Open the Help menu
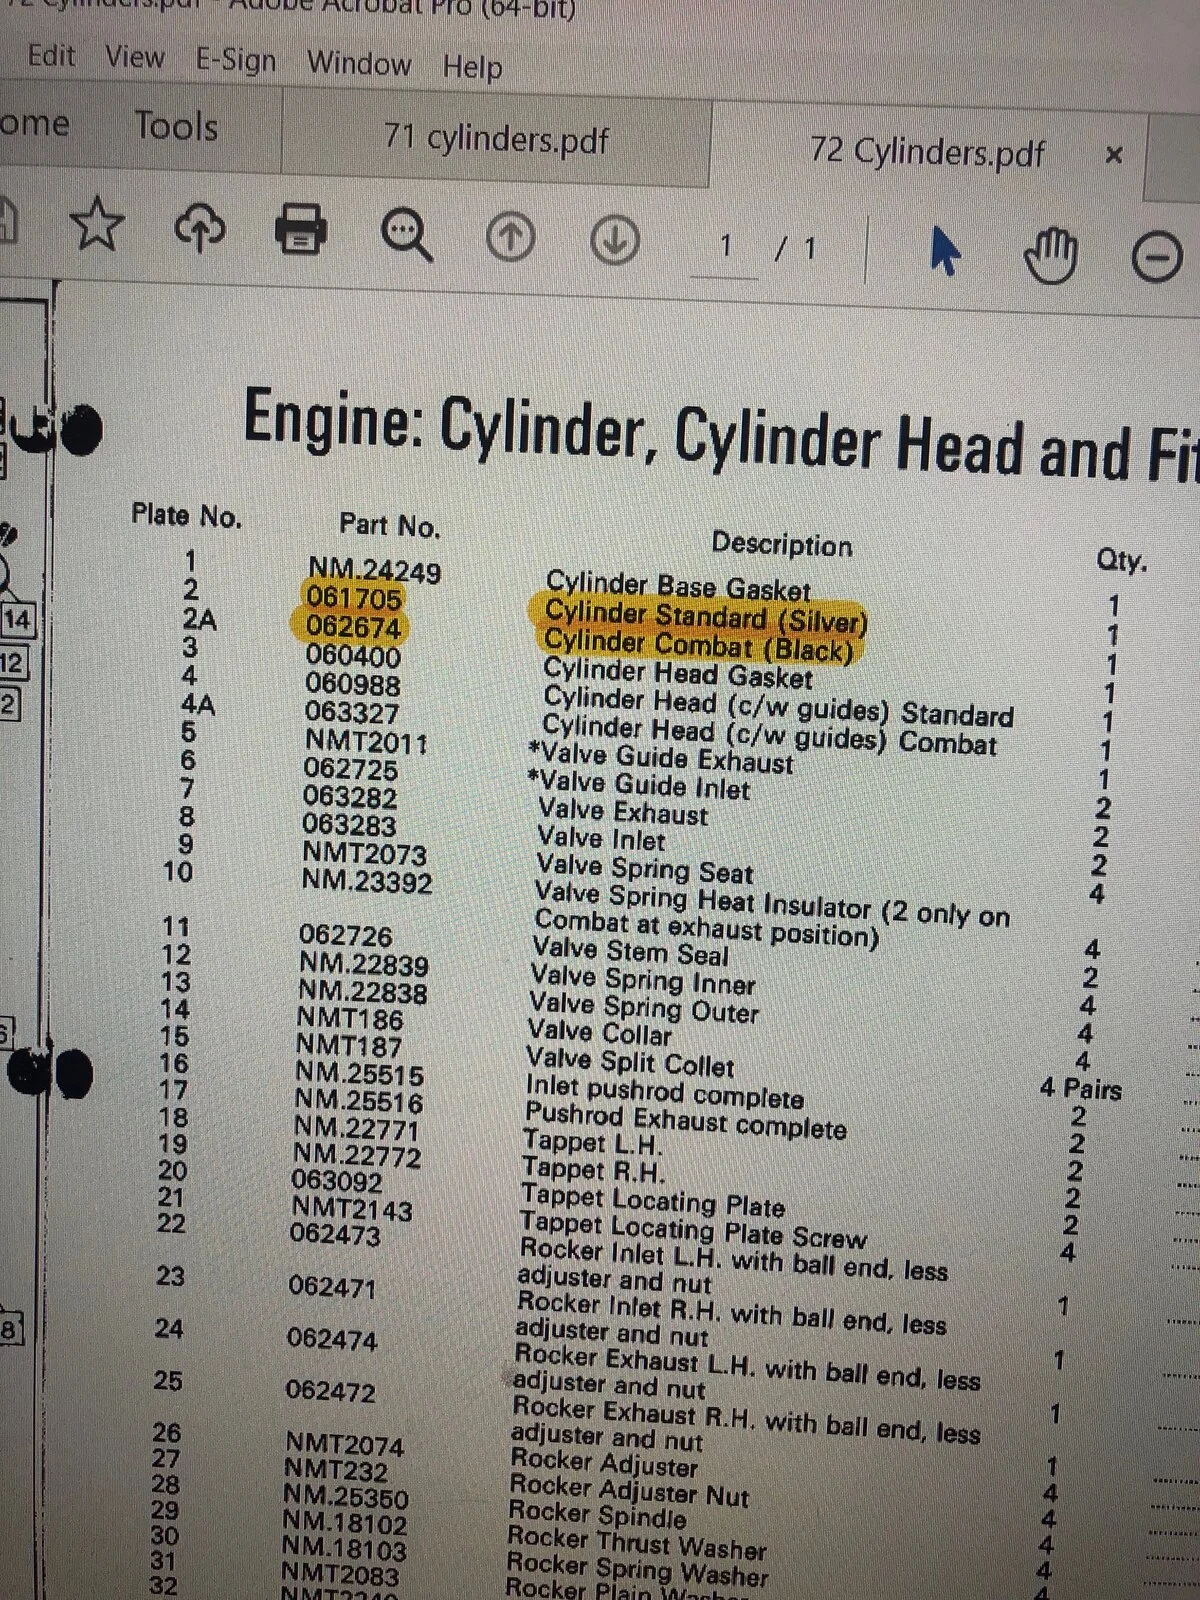 472,68
